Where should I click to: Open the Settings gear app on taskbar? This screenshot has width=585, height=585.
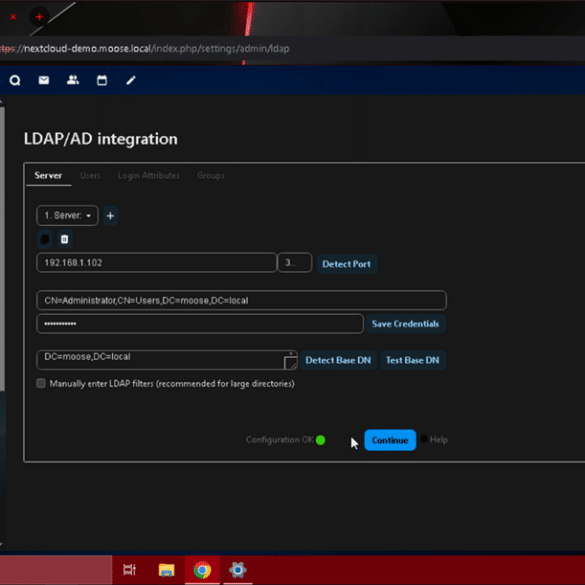(x=238, y=570)
